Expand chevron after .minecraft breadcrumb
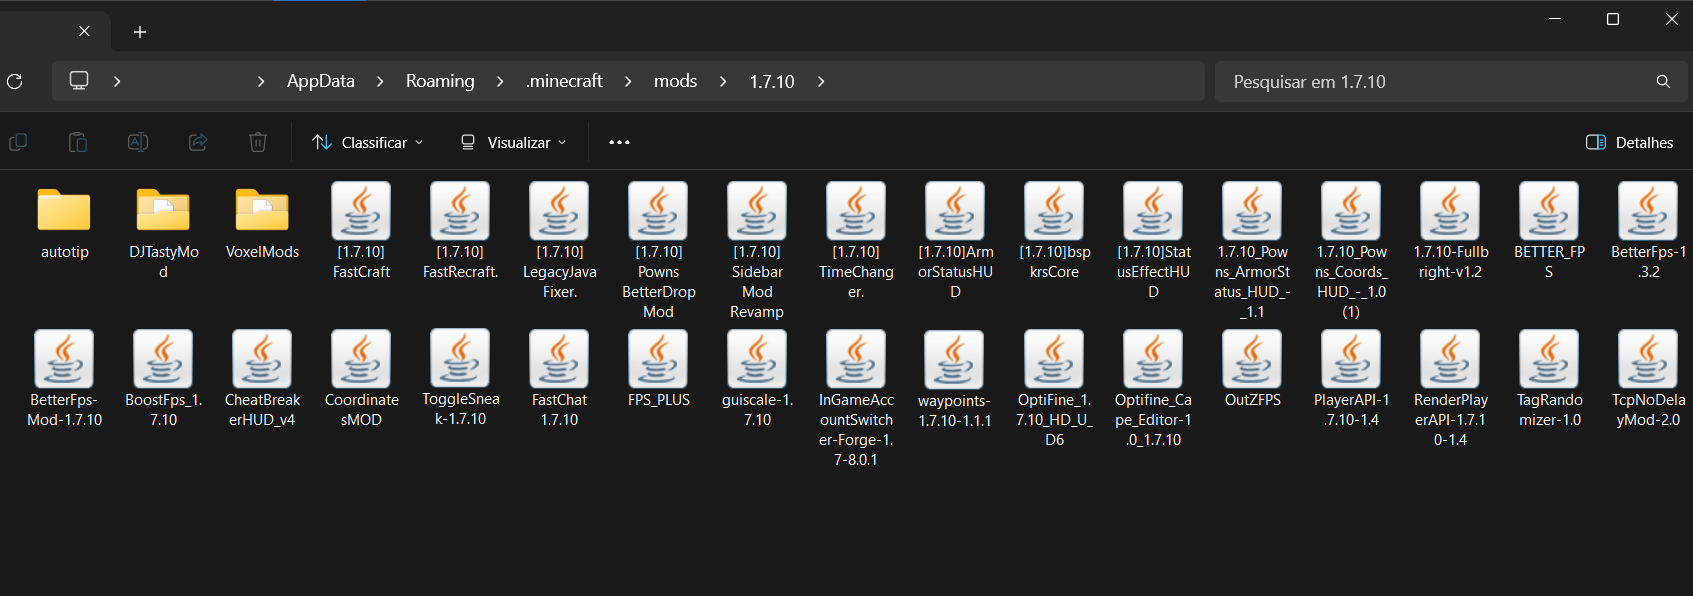The image size is (1693, 596). point(628,81)
